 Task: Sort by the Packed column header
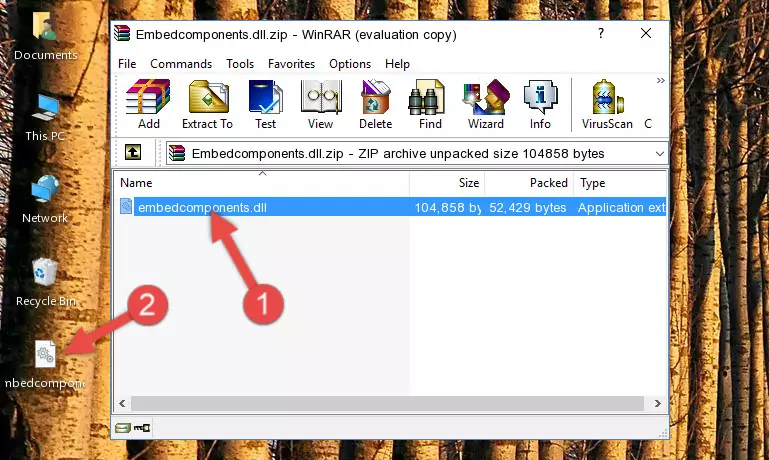529,183
